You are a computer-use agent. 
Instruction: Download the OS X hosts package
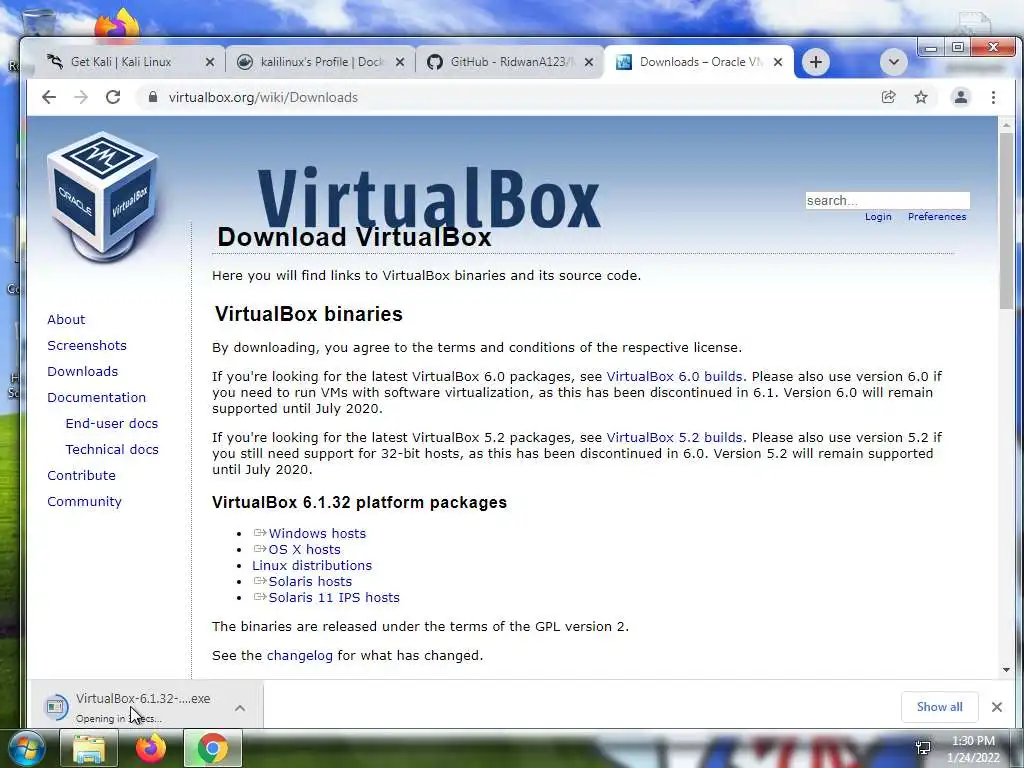coord(304,550)
